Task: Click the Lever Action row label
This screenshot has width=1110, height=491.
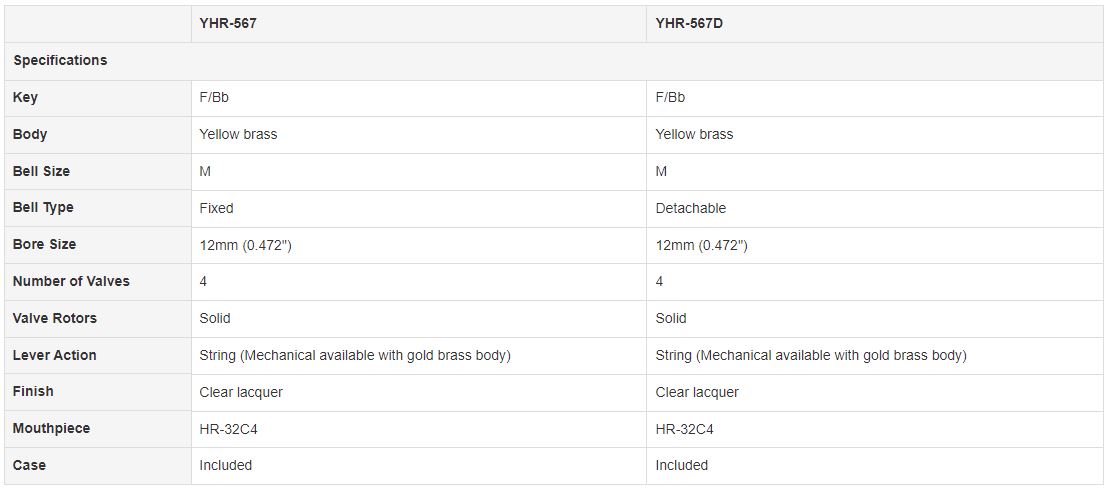Action: (x=54, y=355)
